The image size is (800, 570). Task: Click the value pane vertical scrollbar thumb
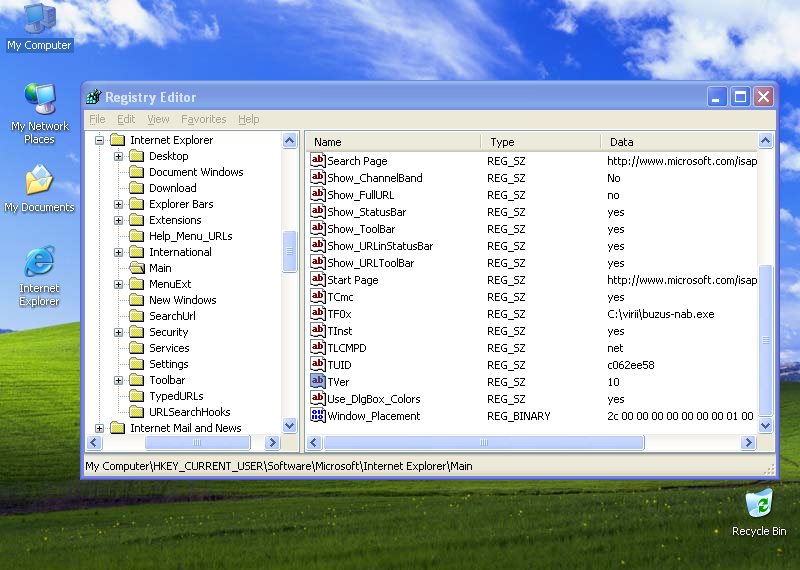pyautogui.click(x=765, y=340)
